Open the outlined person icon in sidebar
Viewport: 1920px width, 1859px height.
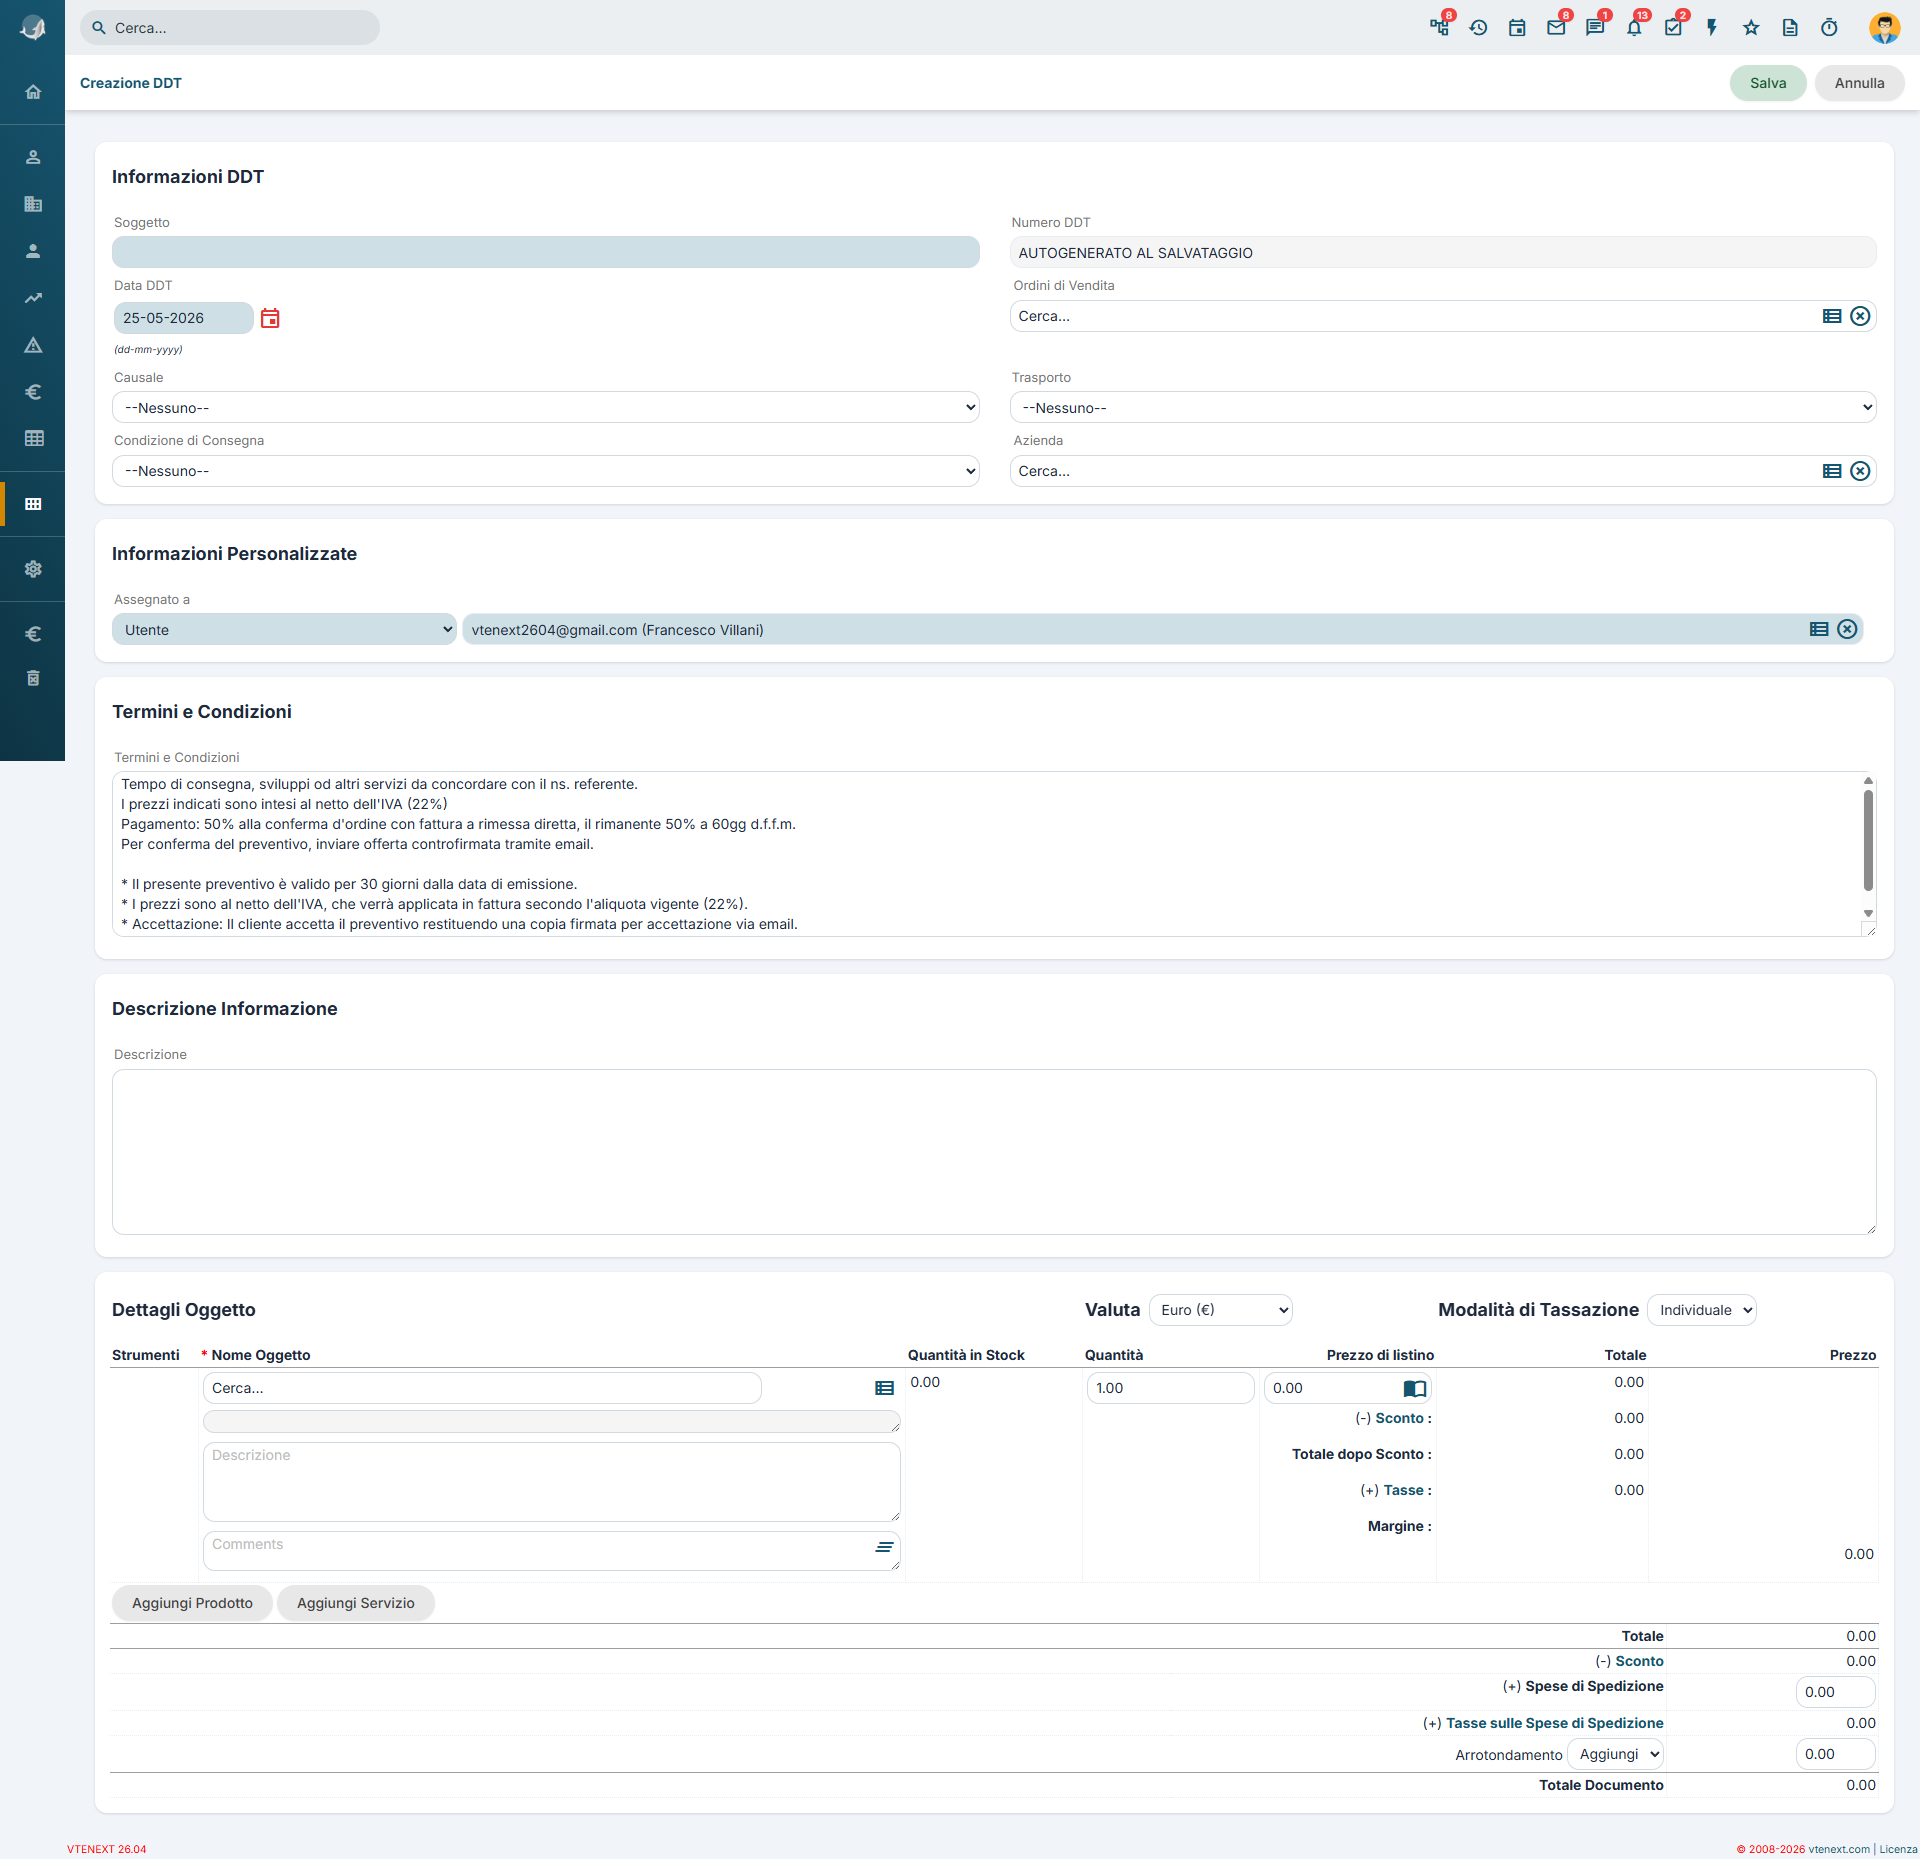33,157
